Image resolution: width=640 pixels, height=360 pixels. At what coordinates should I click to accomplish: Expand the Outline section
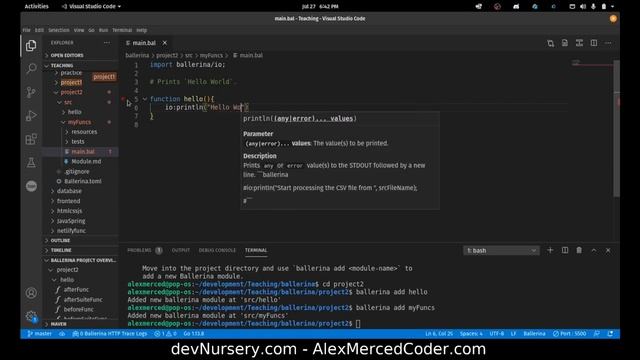click(x=81, y=240)
